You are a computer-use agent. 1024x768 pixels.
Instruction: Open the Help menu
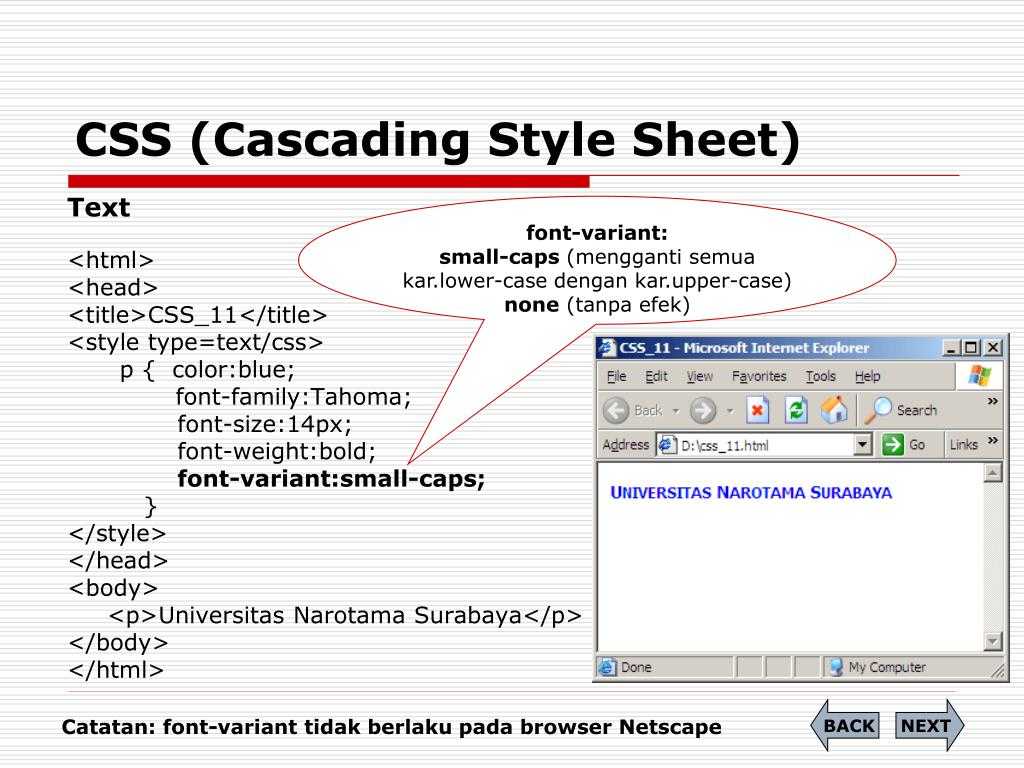[x=867, y=376]
